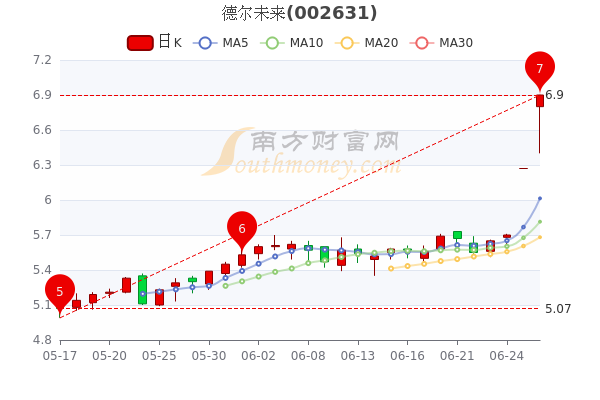Viewport: 600px width, 400px height.
Task: Click the chart title 德尔未来(002631)
Action: [300, 13]
